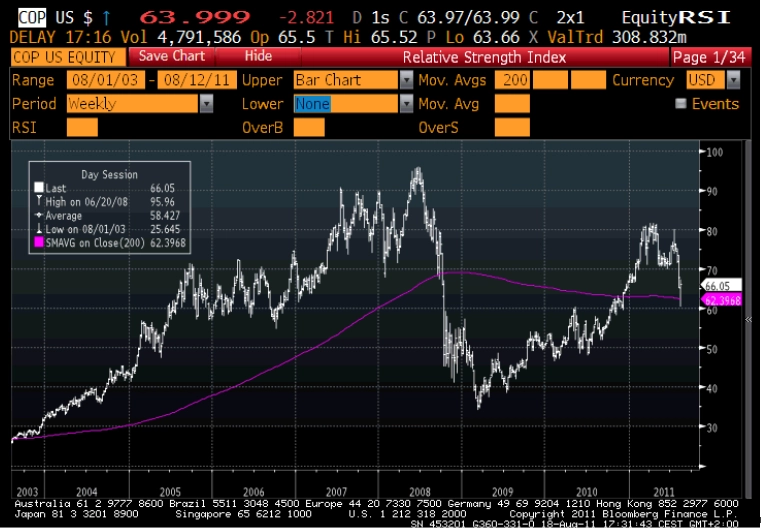Open Page 1/34 navigation tab
The width and height of the screenshot is (761, 529).
coord(709,57)
